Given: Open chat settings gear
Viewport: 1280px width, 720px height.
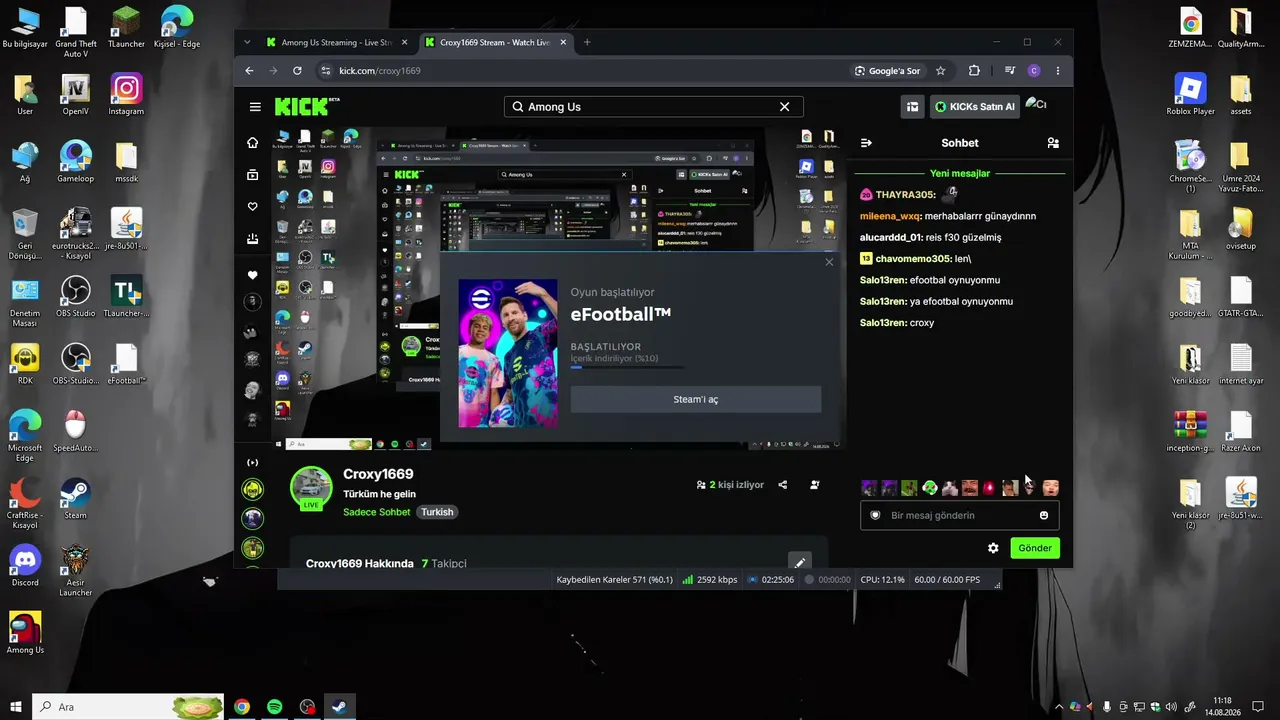Looking at the screenshot, I should click(x=993, y=548).
